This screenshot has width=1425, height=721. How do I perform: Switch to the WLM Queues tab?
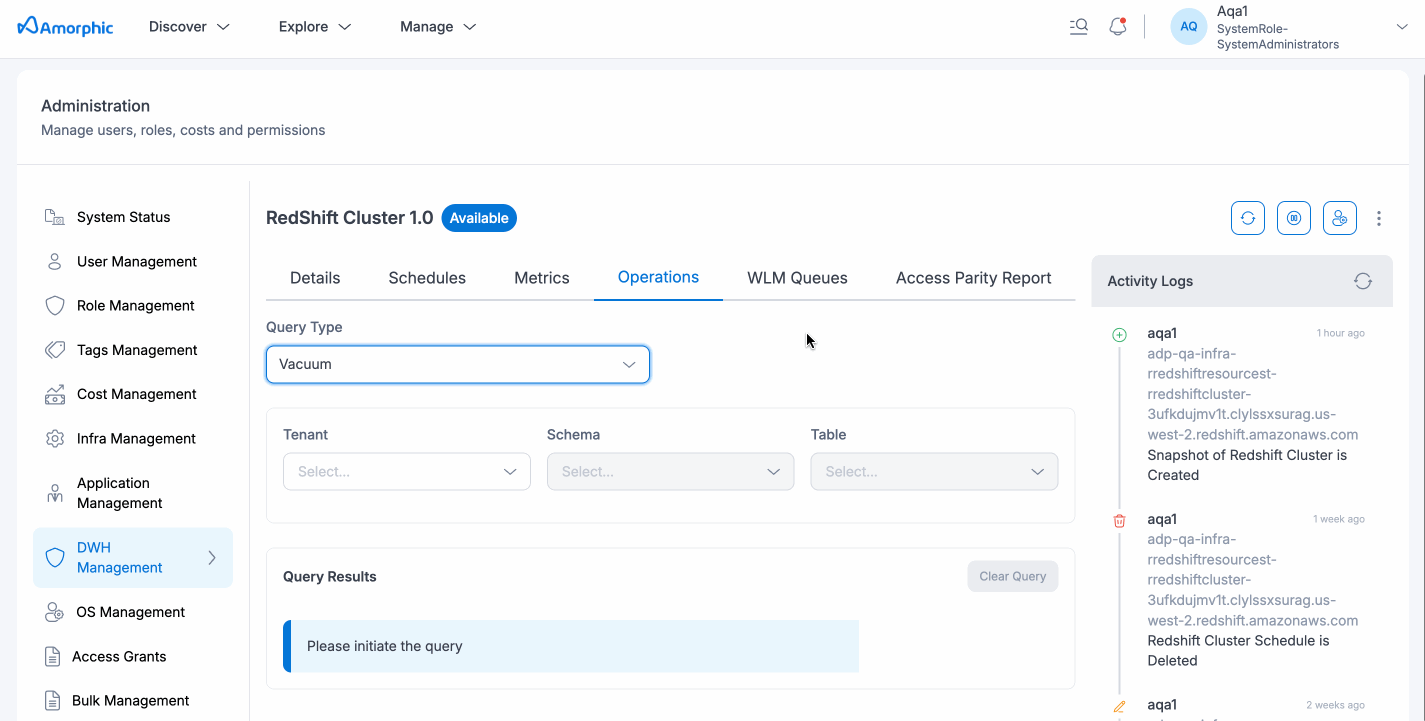797,278
